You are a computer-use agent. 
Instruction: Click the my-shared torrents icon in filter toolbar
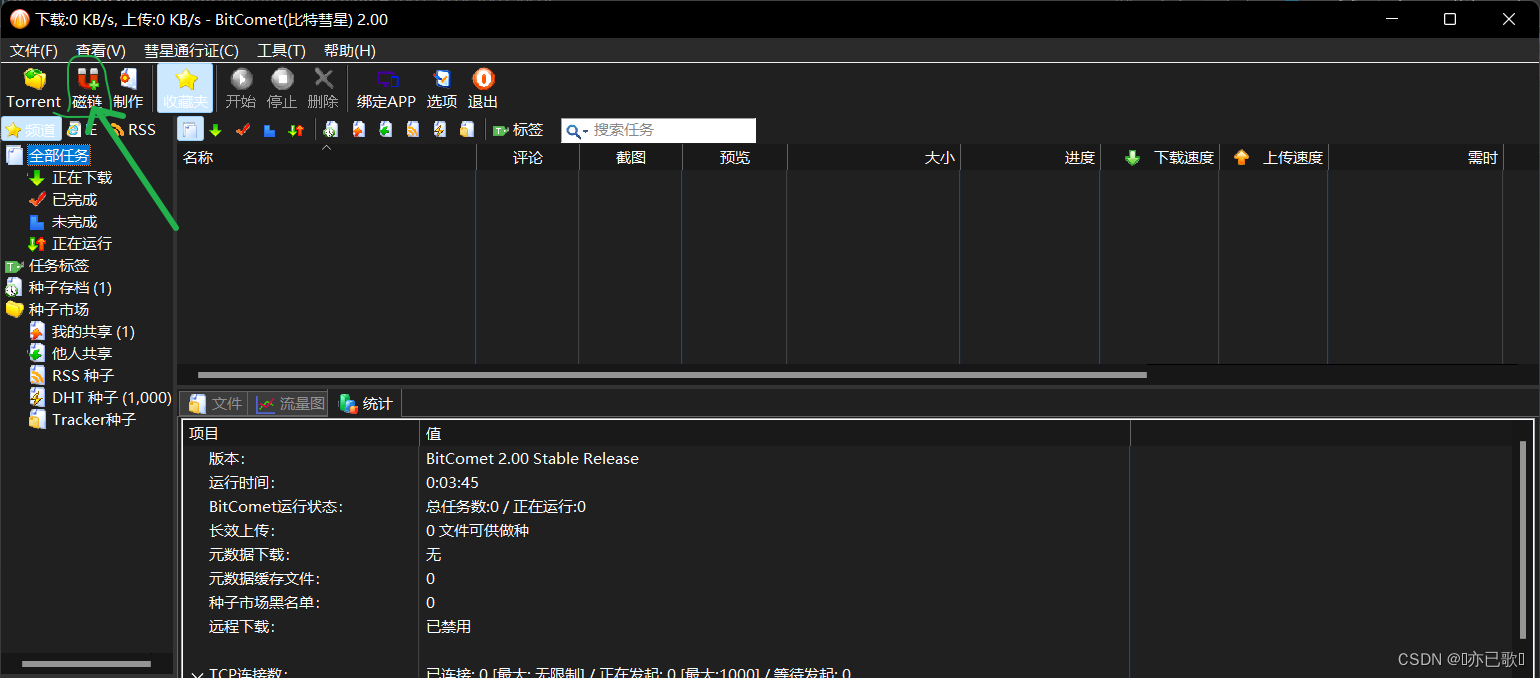358,130
